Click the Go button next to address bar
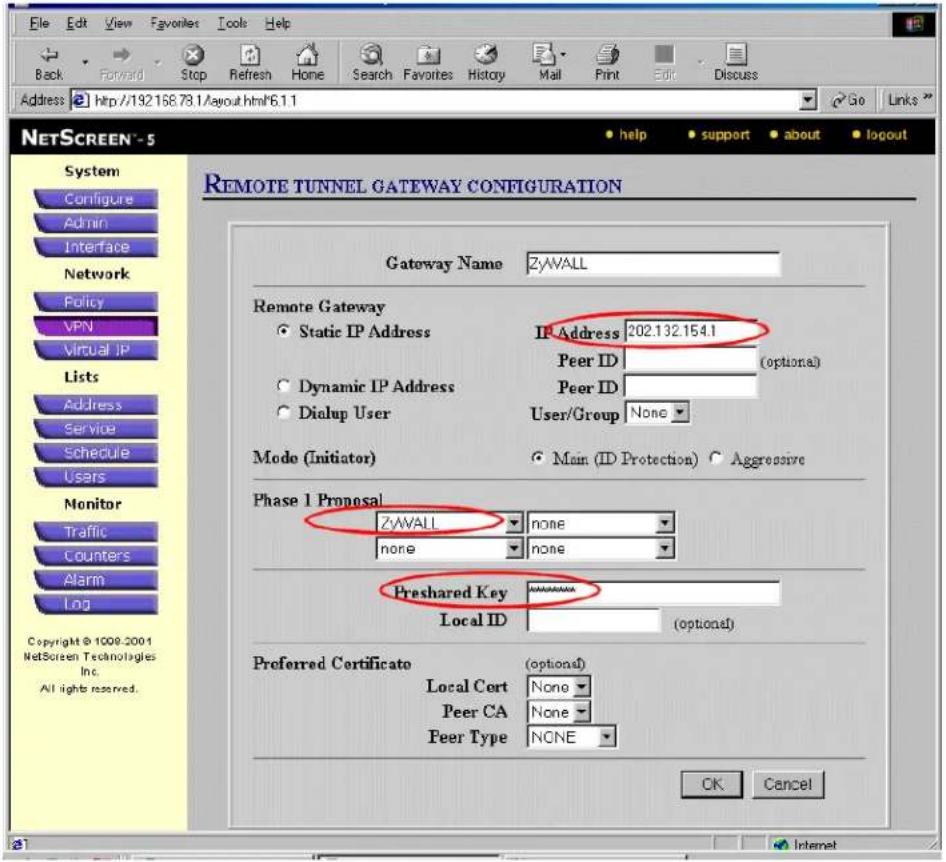Screen dimensions: 946x862 848,100
